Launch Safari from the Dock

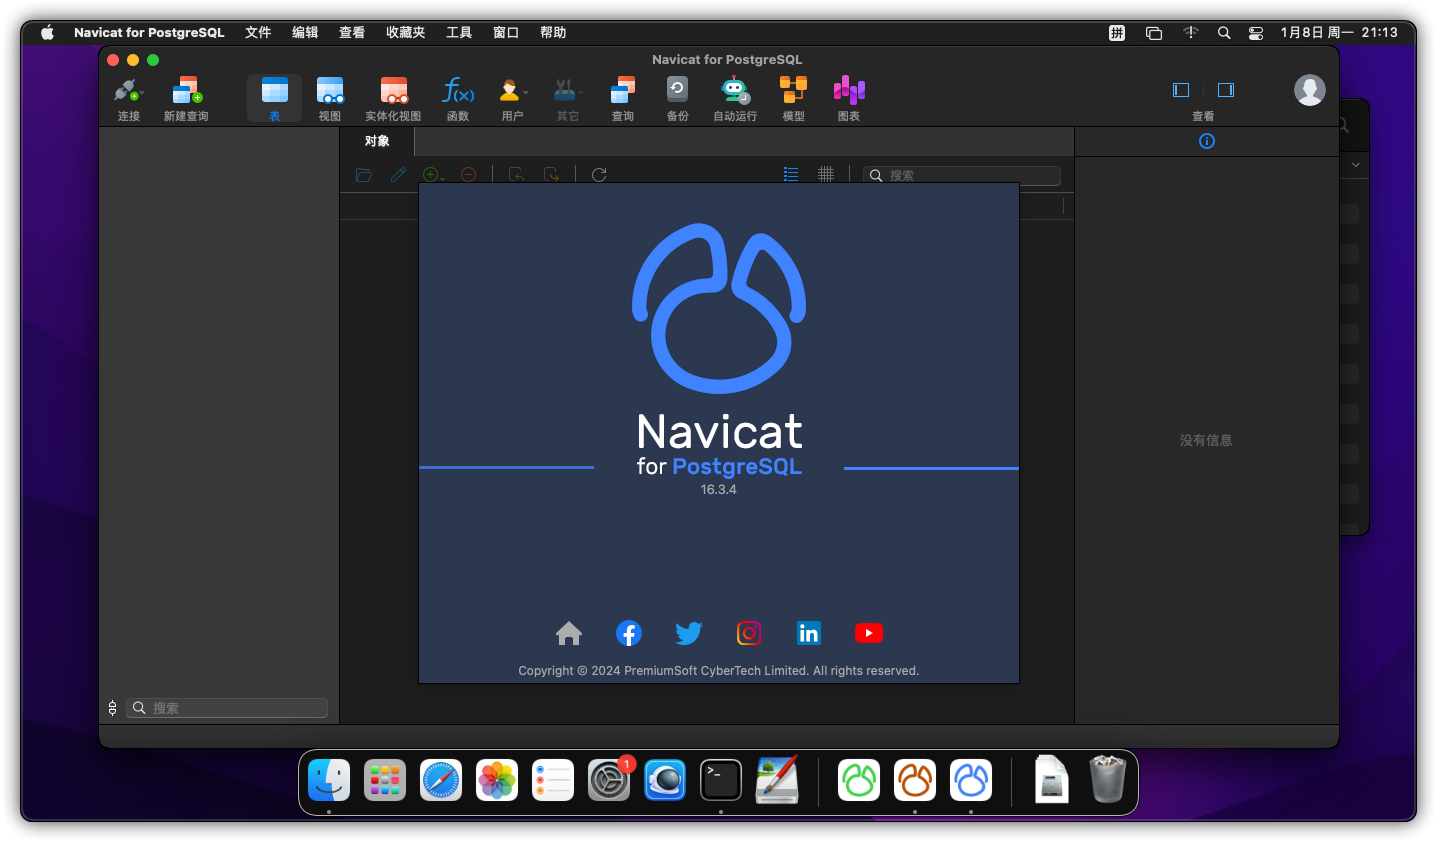[x=441, y=780]
